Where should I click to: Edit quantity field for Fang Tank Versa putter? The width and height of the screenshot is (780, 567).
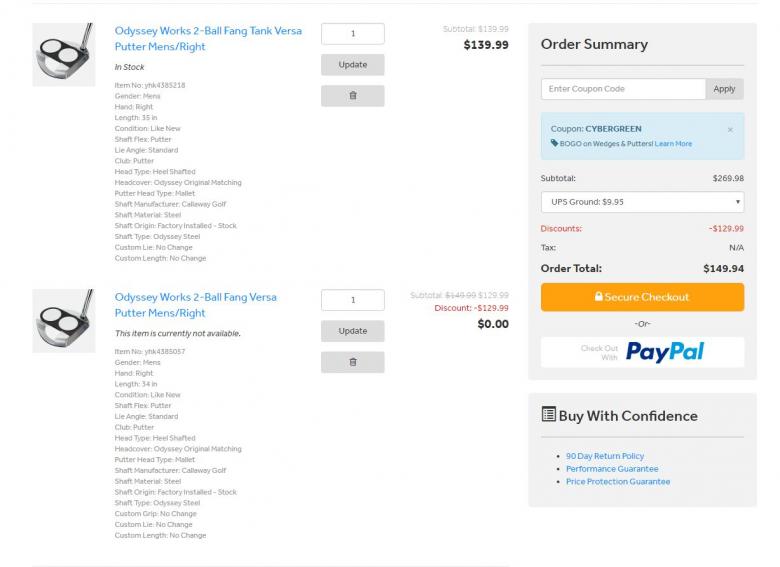(352, 34)
